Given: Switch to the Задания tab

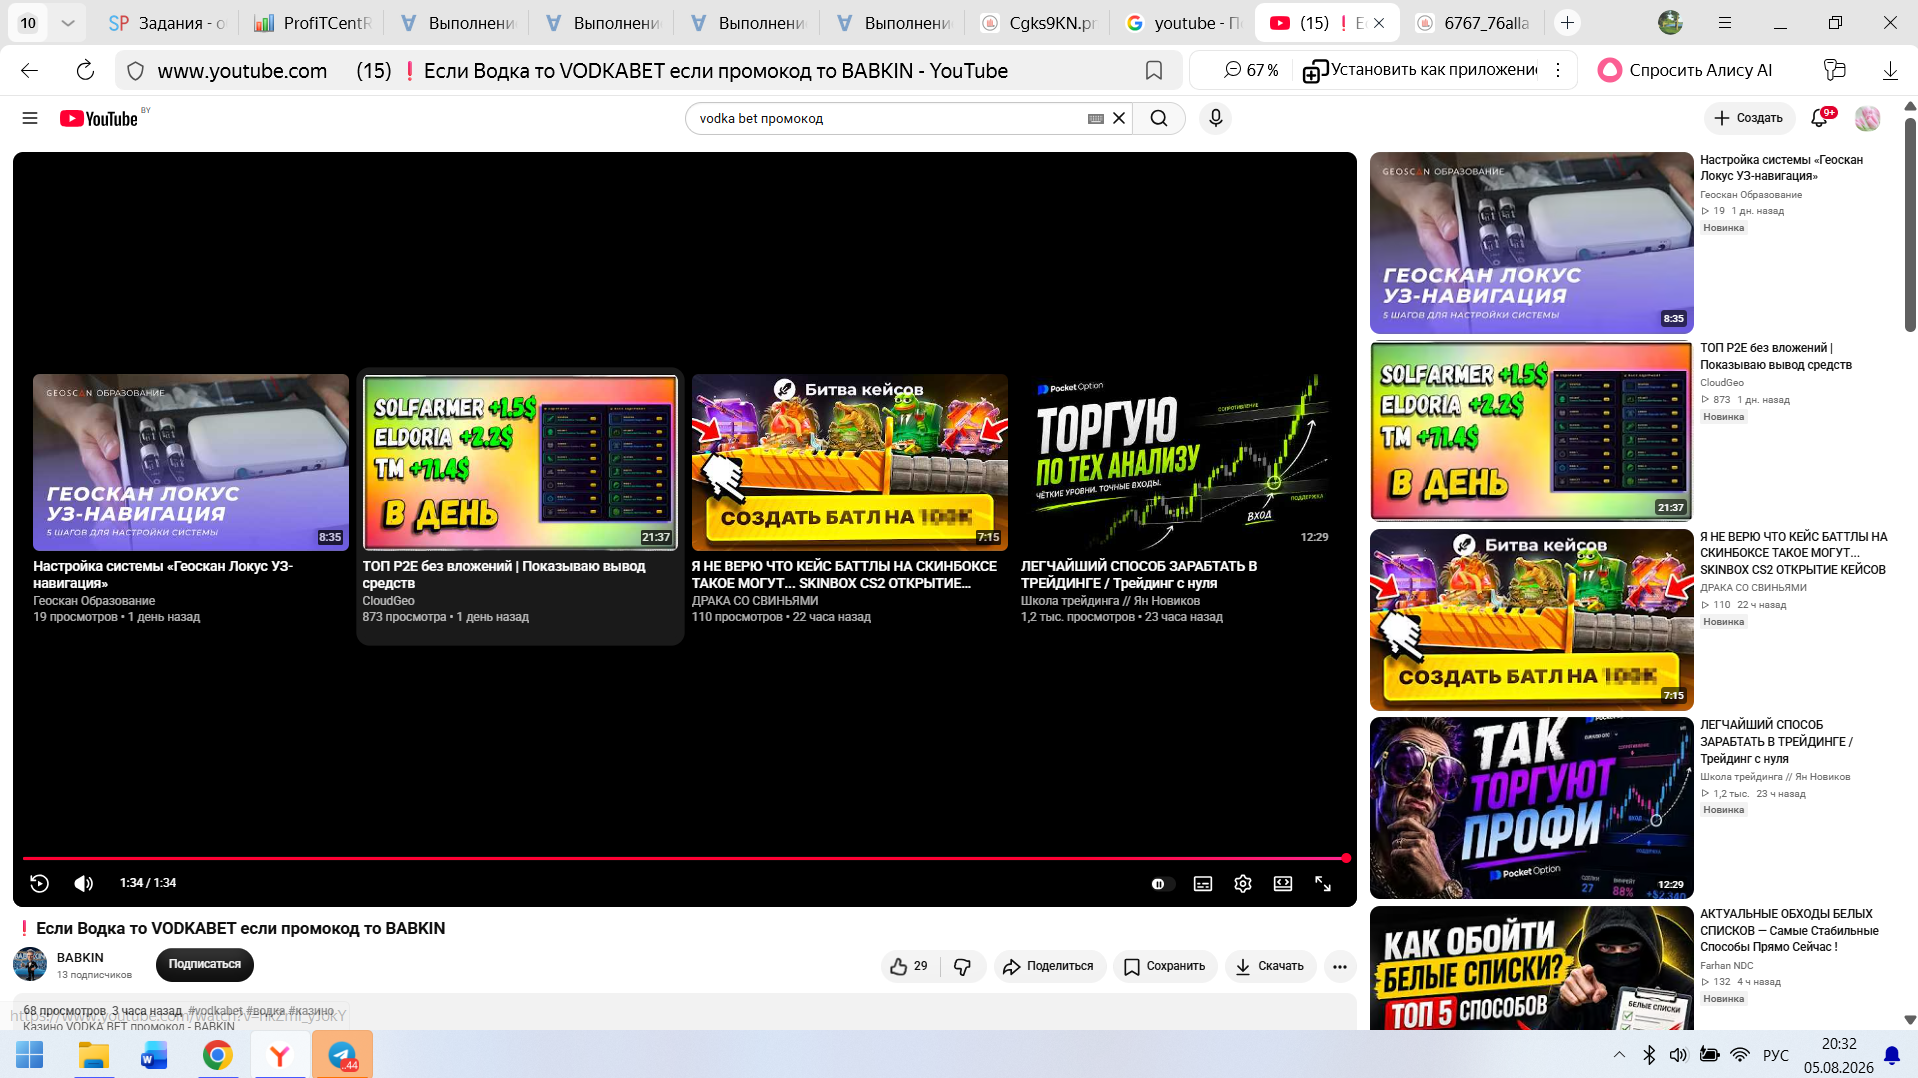Looking at the screenshot, I should (x=167, y=23).
